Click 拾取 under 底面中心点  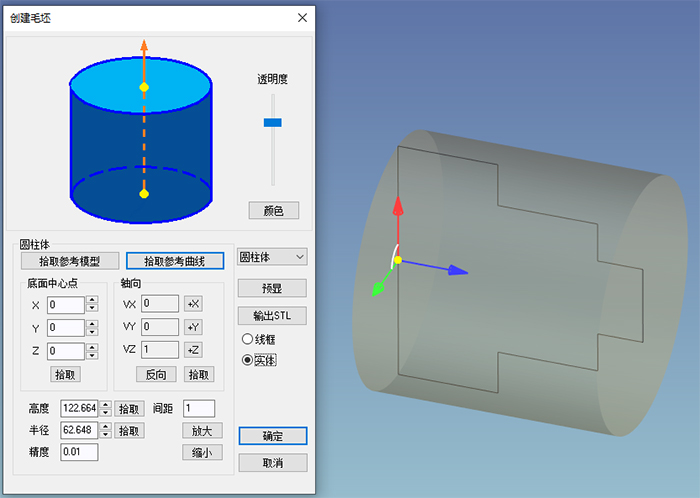tap(65, 375)
